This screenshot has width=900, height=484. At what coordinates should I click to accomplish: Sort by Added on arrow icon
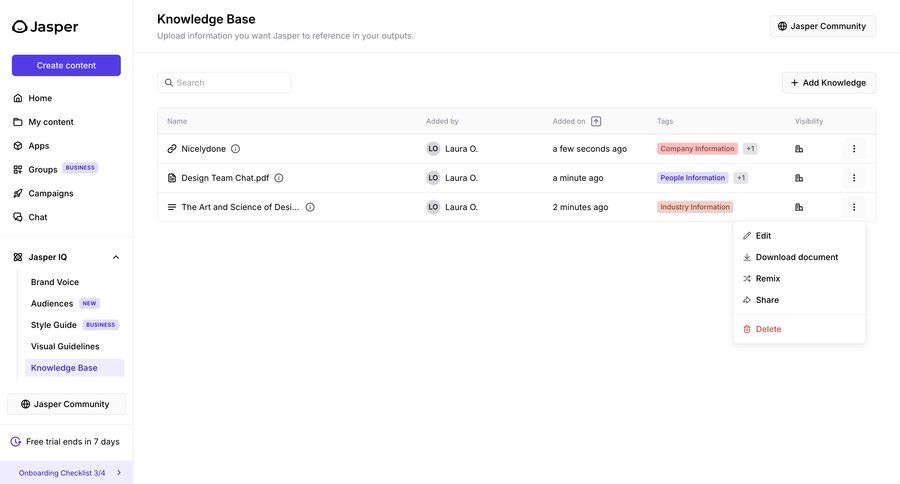point(596,121)
